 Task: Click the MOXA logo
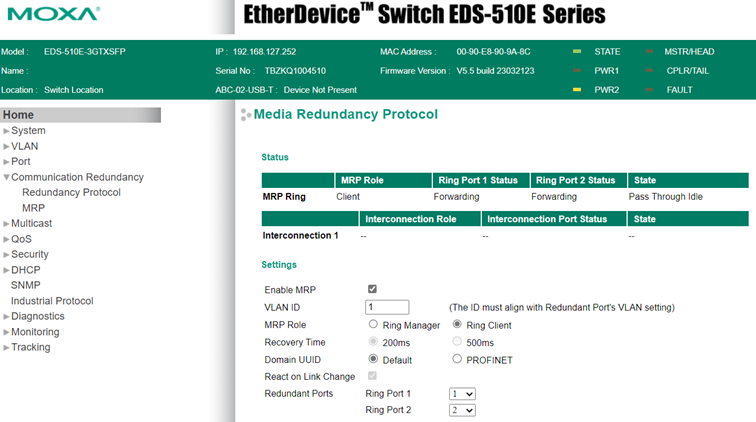[x=54, y=14]
